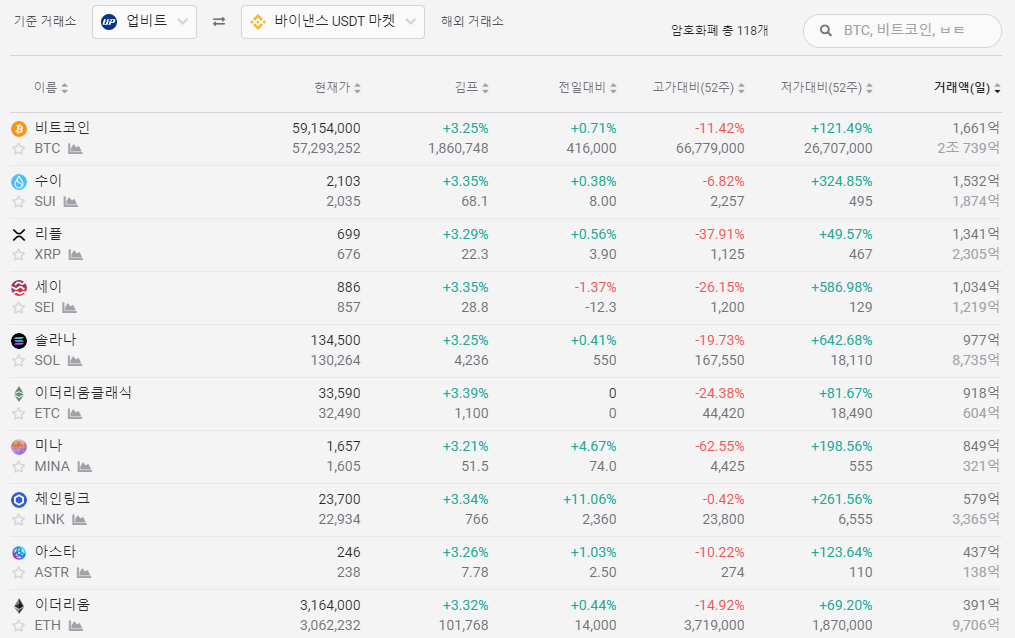The height and width of the screenshot is (638, 1015).
Task: Click the Solana coin logo icon
Action: pos(18,340)
